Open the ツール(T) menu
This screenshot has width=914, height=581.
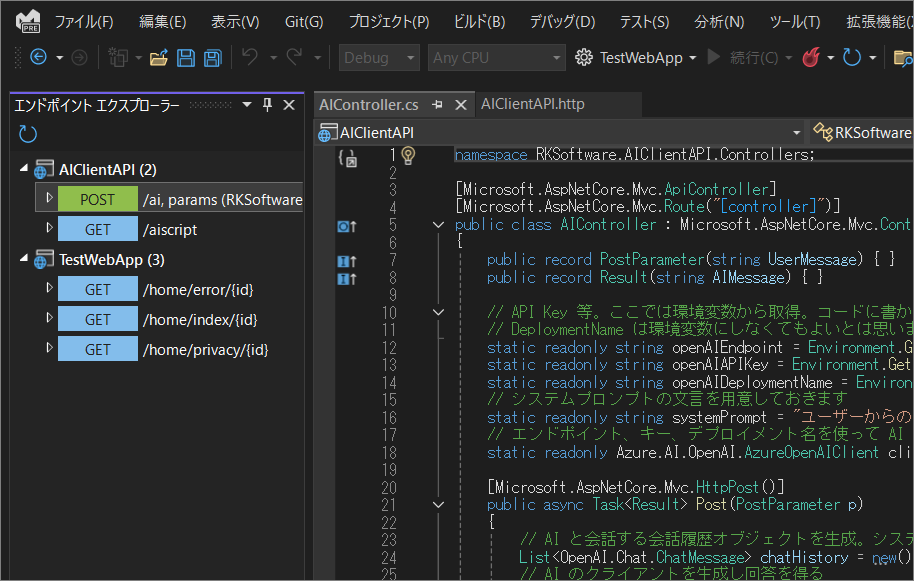[x=795, y=22]
